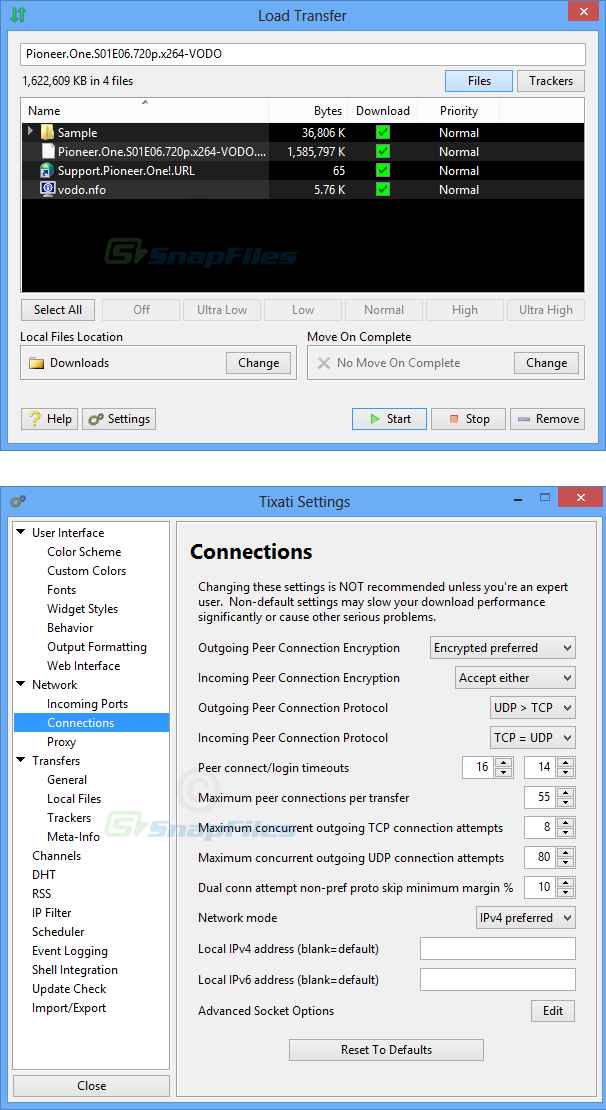Remove the transfer

click(x=548, y=419)
